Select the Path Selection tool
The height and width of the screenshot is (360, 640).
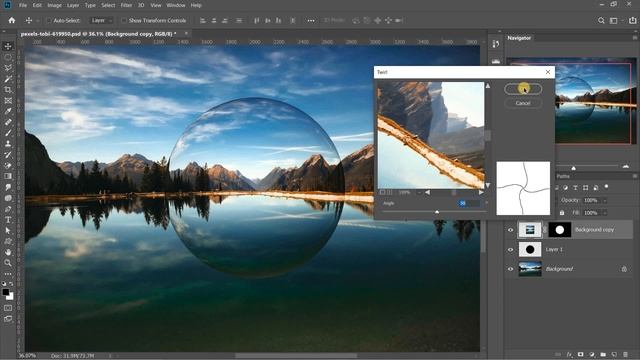tap(8, 231)
